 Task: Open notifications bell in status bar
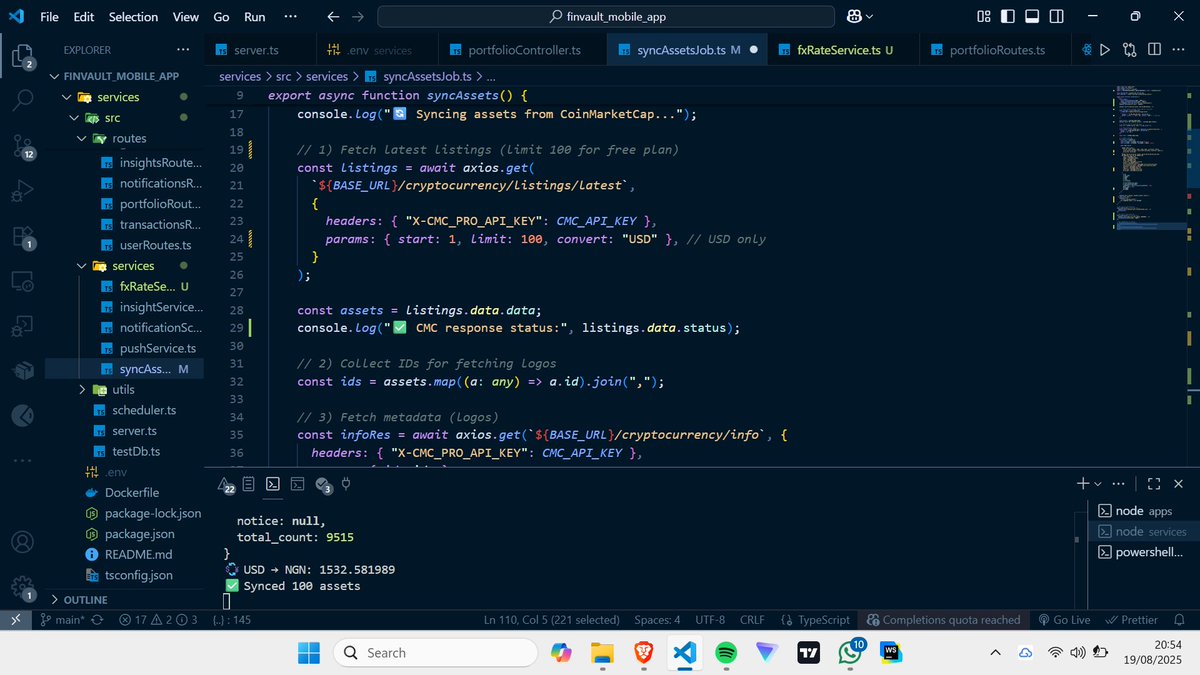tap(1181, 620)
